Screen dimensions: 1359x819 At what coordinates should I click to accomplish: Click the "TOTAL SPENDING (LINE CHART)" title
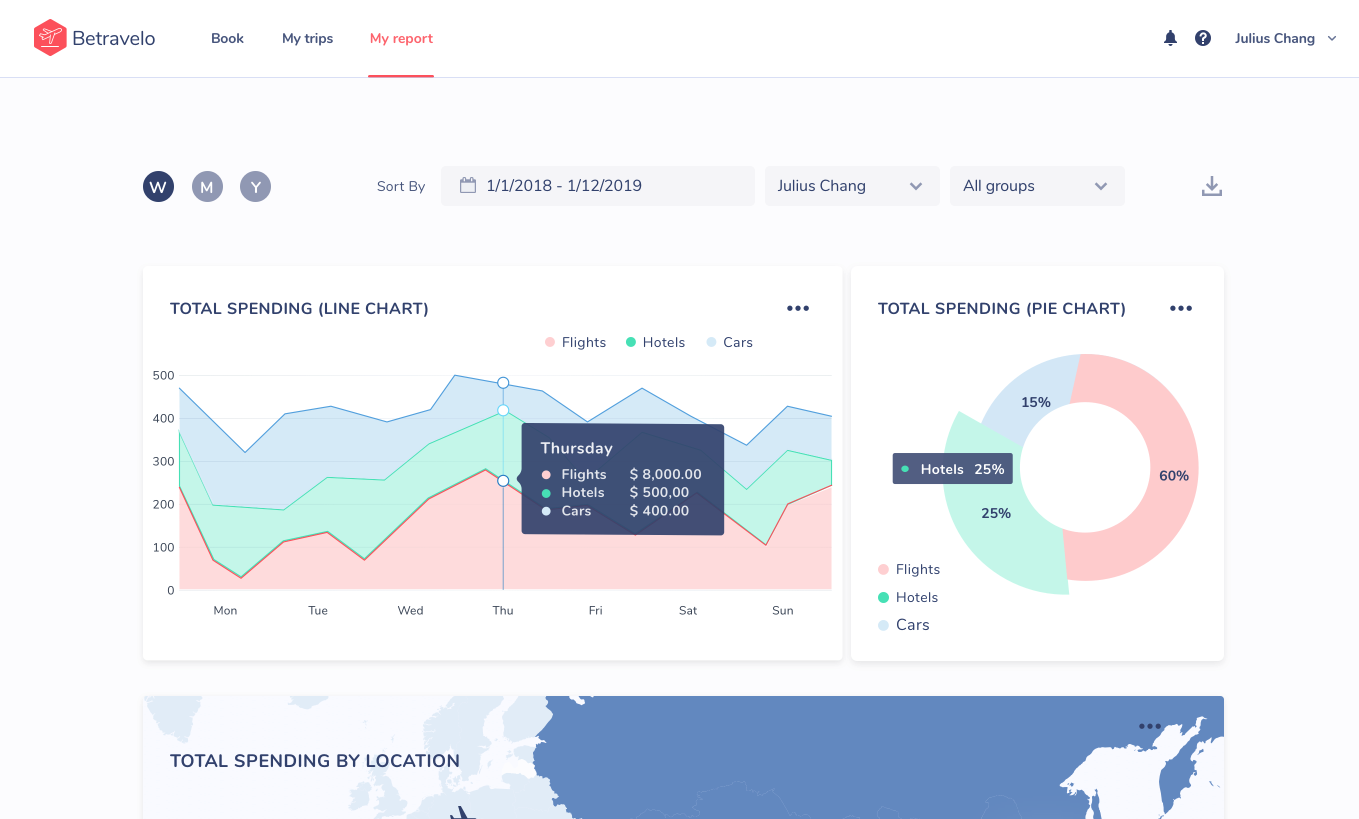(x=299, y=309)
